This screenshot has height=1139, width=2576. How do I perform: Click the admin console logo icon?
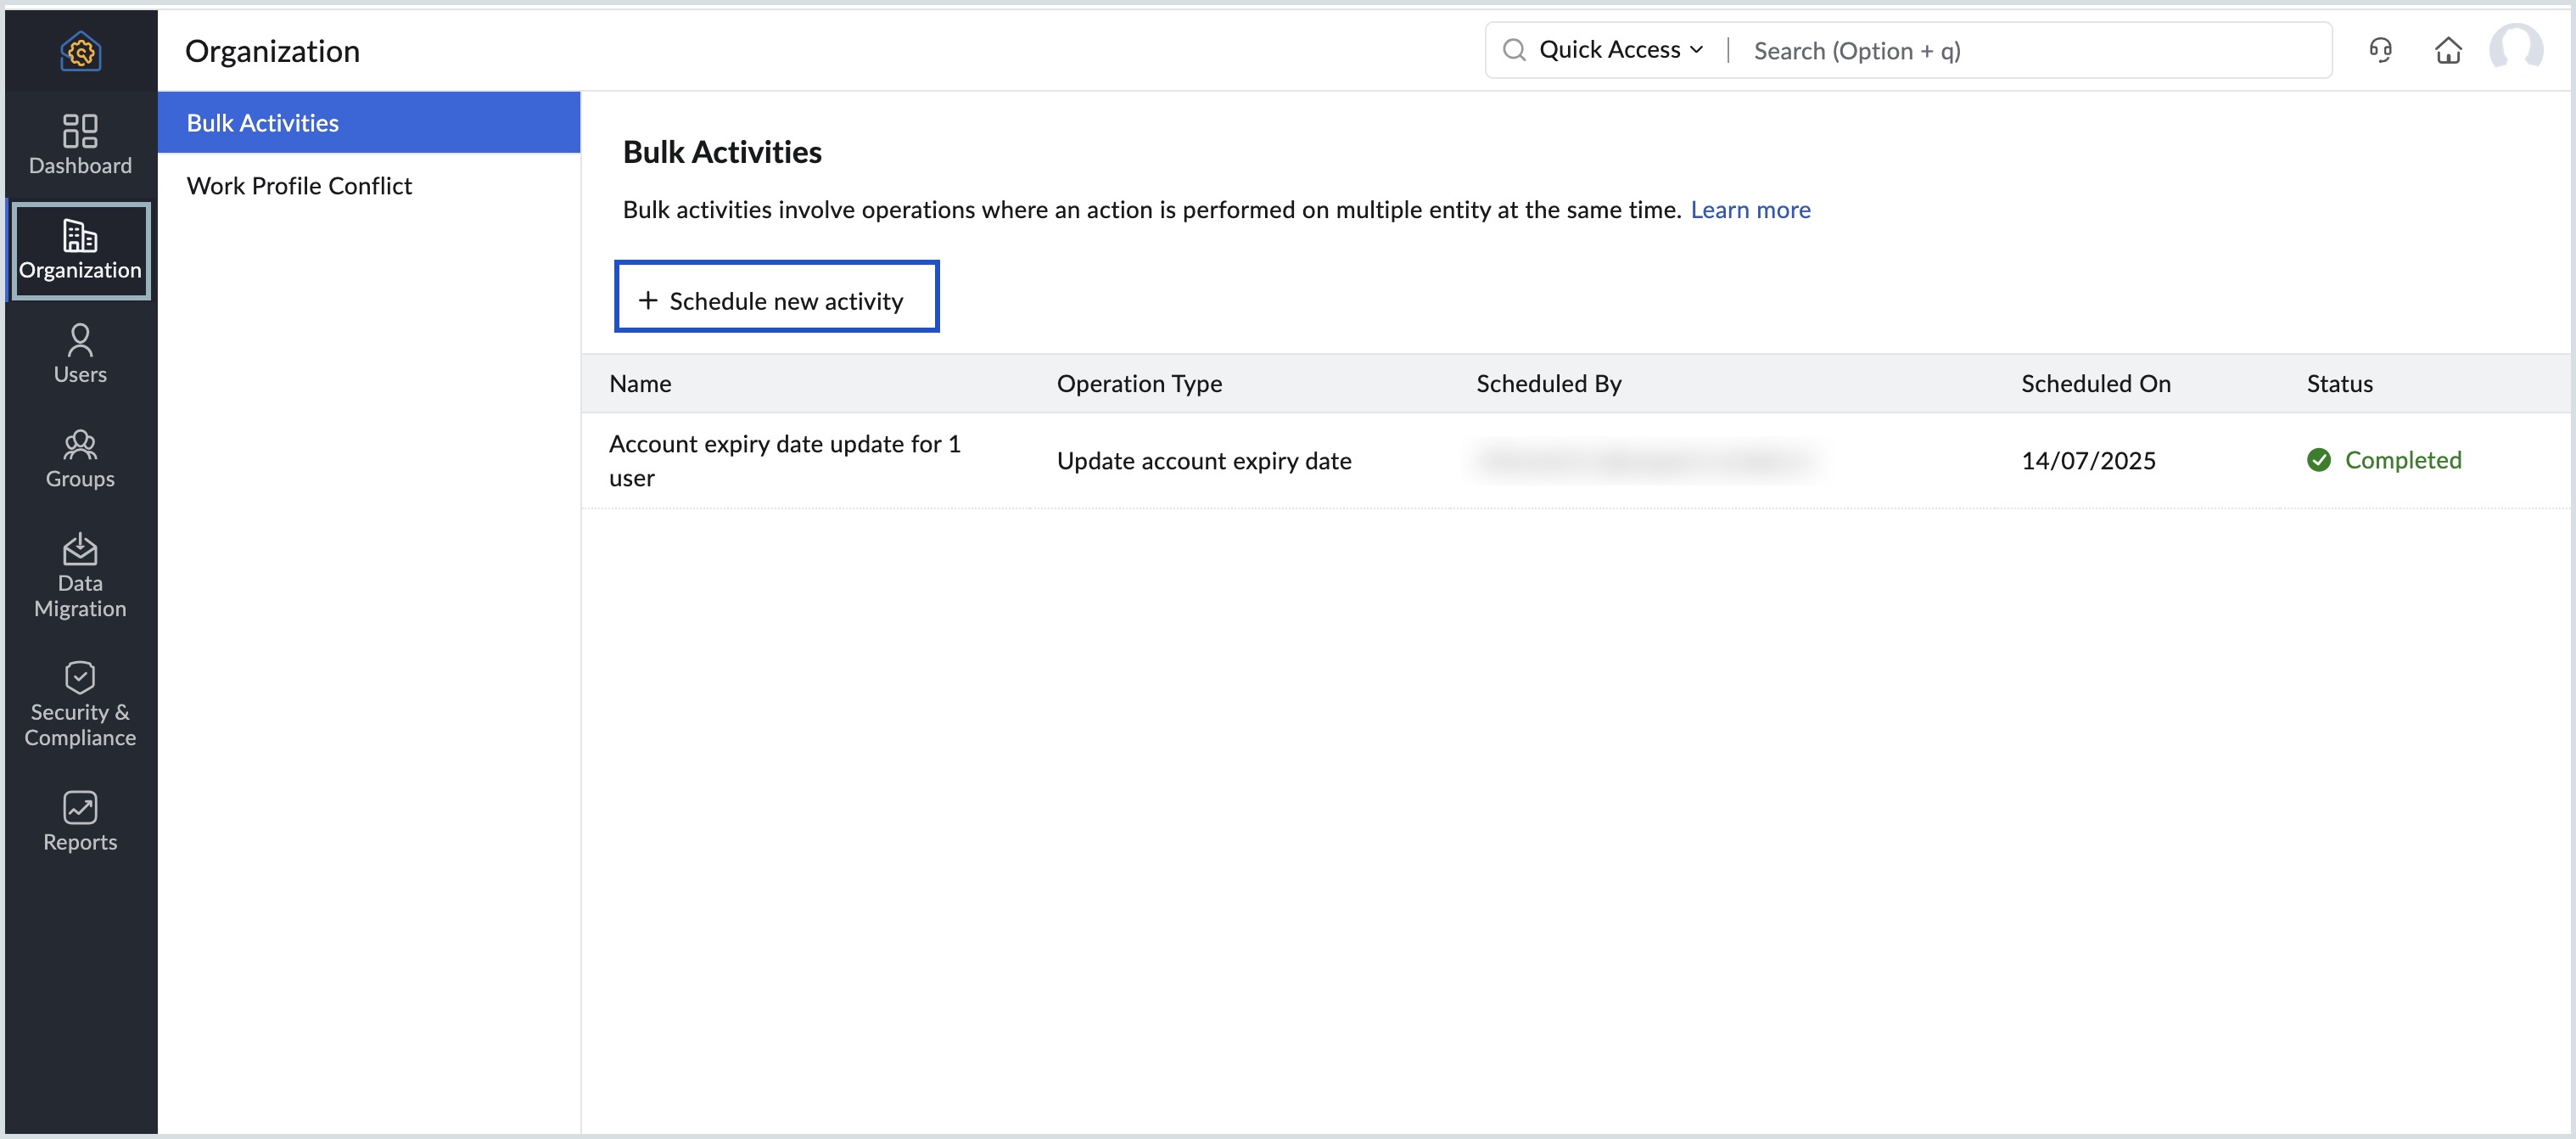(x=80, y=51)
